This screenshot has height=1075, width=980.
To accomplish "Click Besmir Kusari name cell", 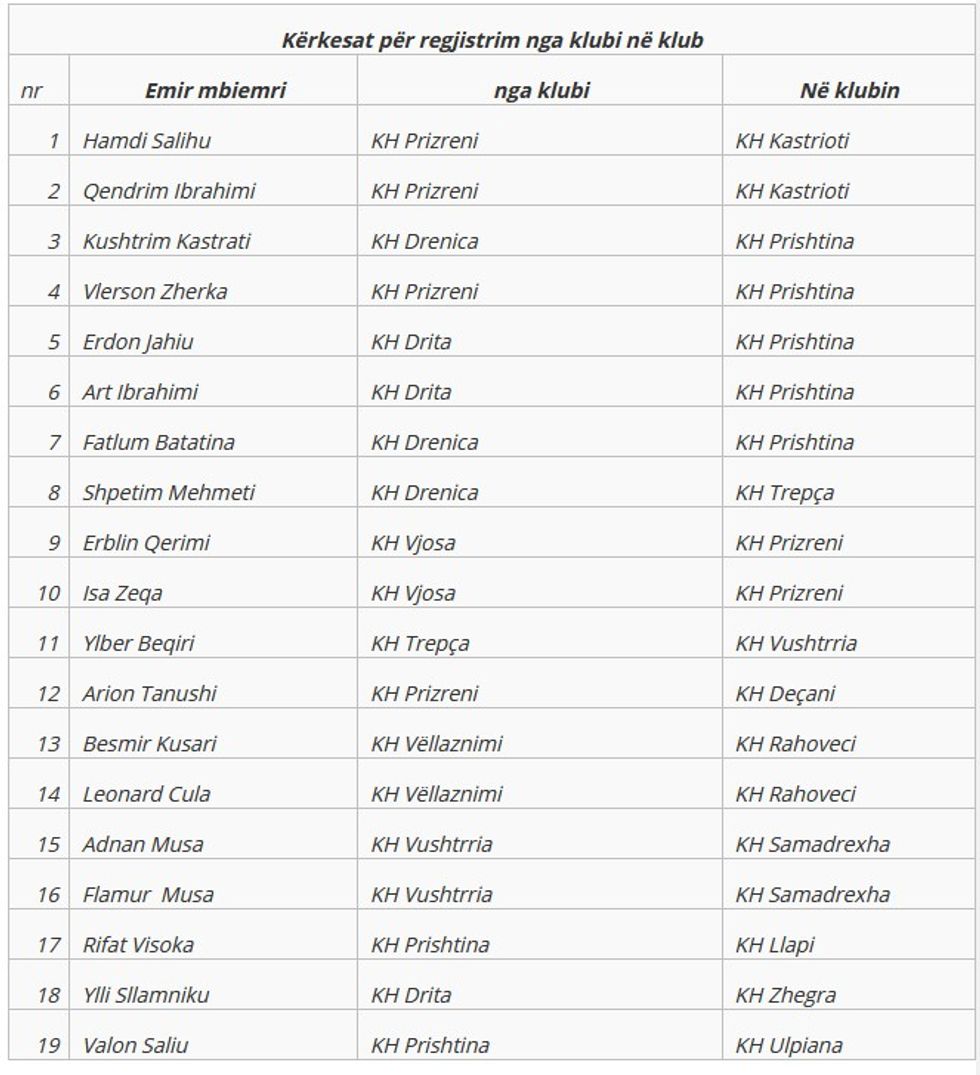I will coord(150,744).
